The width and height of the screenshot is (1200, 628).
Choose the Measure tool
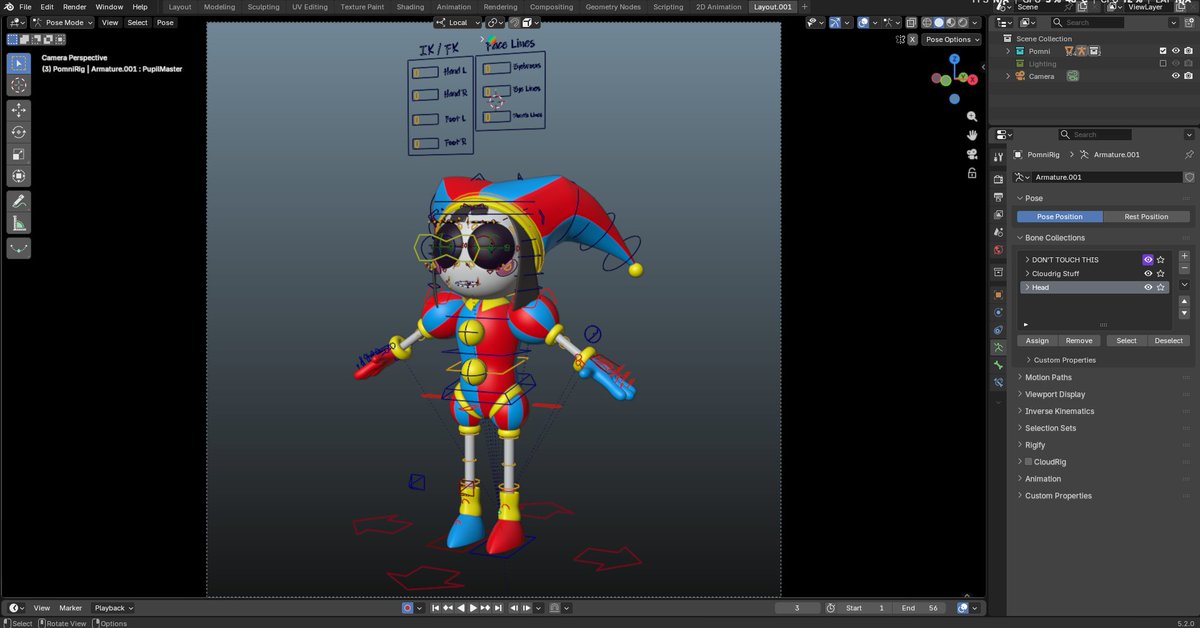[x=19, y=223]
